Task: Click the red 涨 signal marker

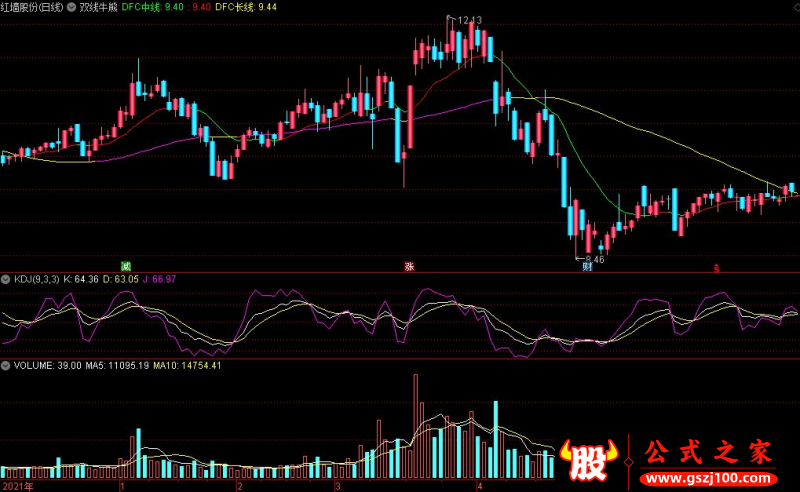Action: [x=409, y=266]
